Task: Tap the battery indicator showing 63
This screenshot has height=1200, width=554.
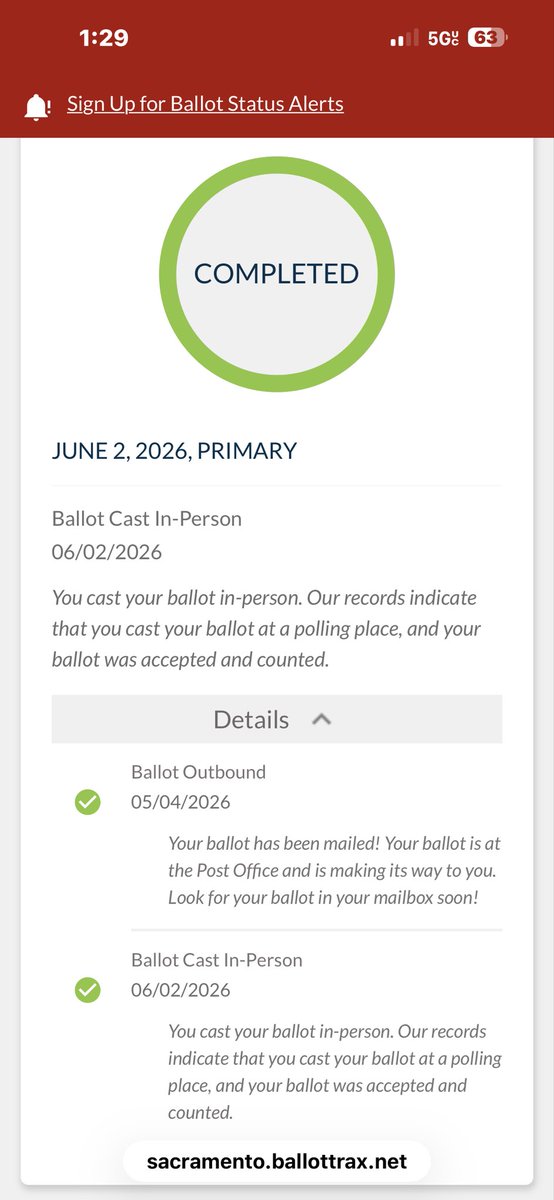Action: point(487,38)
